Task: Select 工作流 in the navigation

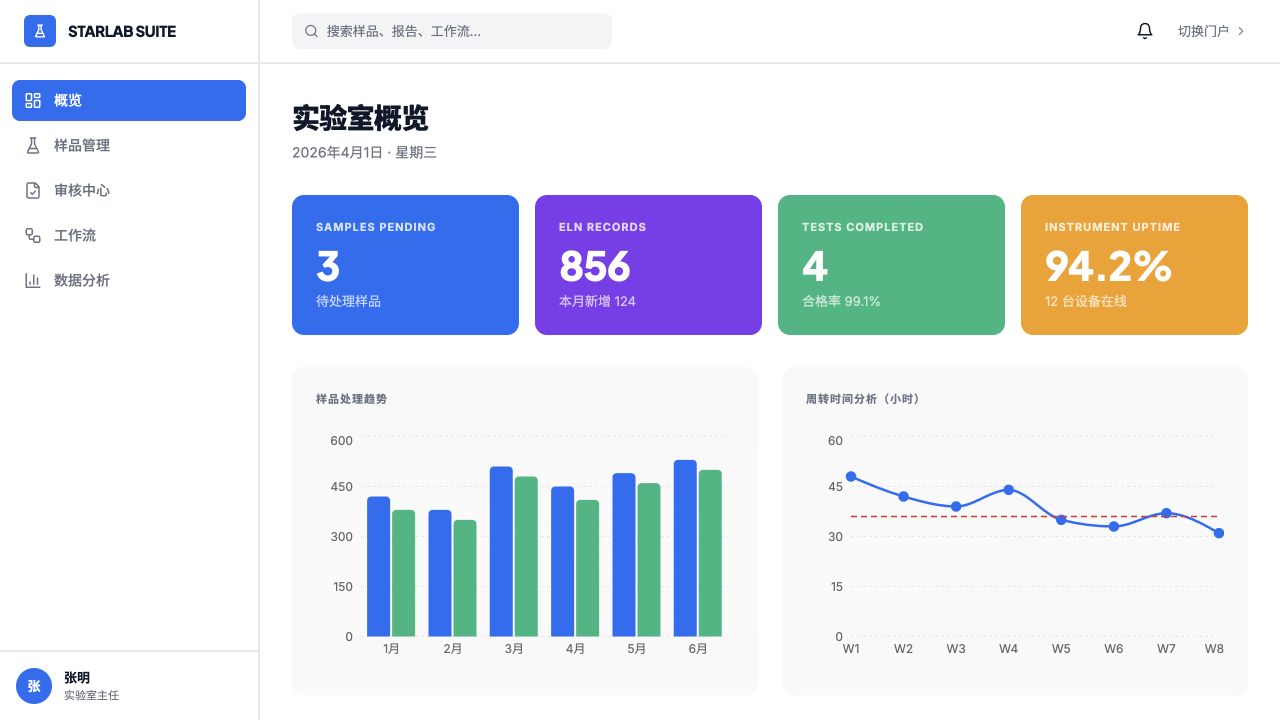Action: 129,235
